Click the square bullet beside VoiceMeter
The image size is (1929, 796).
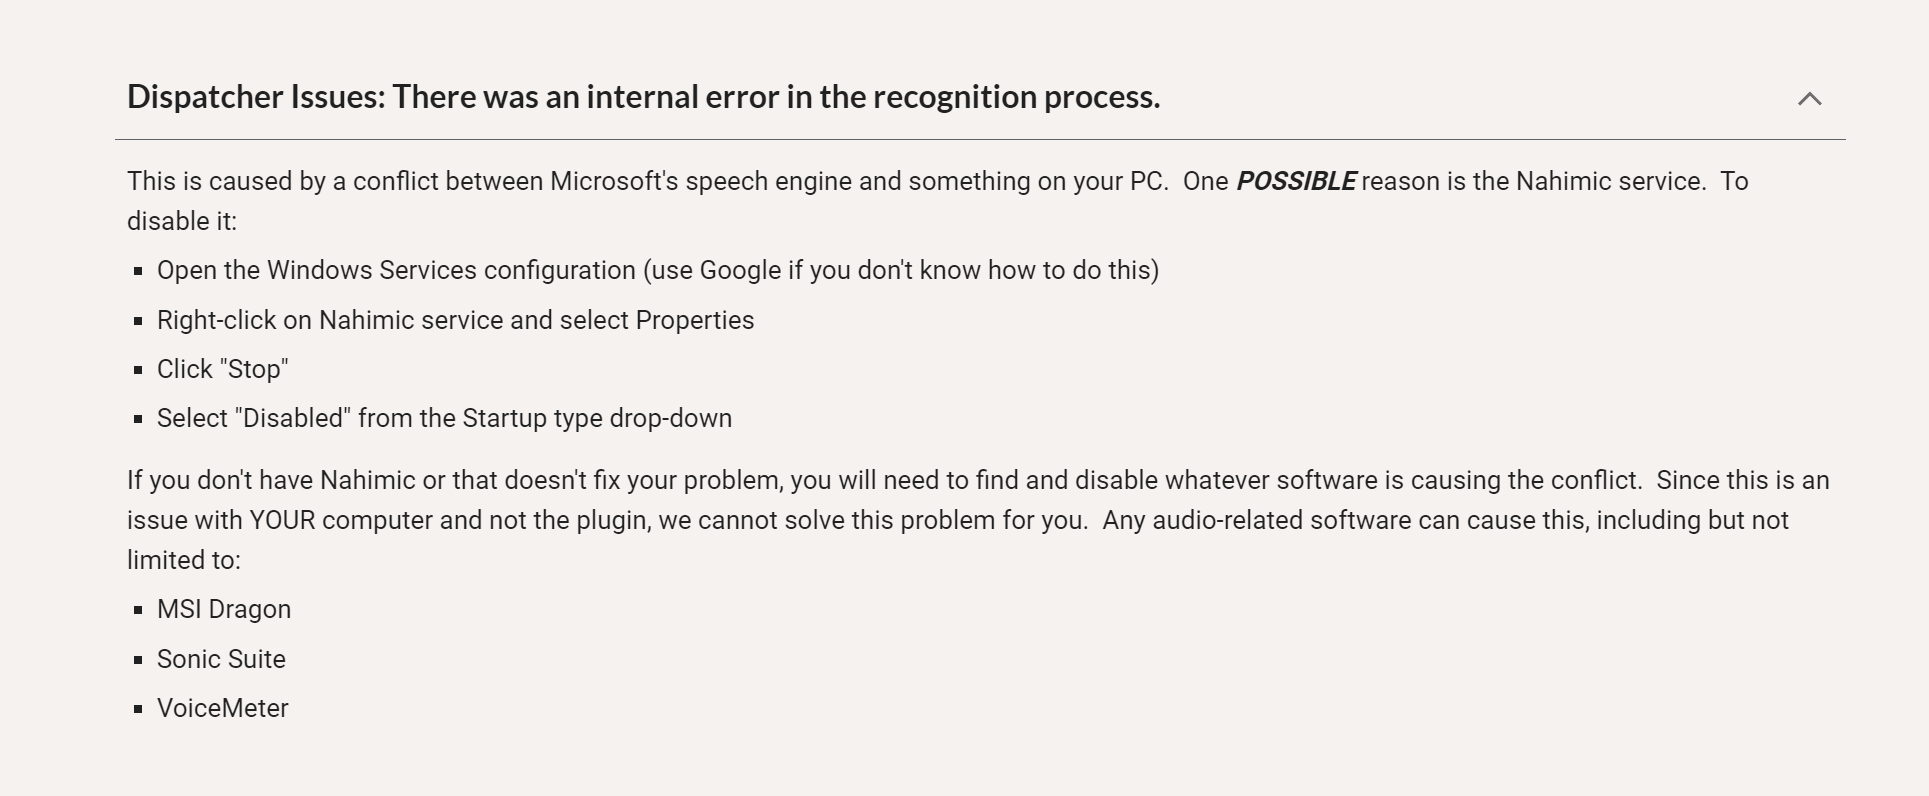pos(138,709)
